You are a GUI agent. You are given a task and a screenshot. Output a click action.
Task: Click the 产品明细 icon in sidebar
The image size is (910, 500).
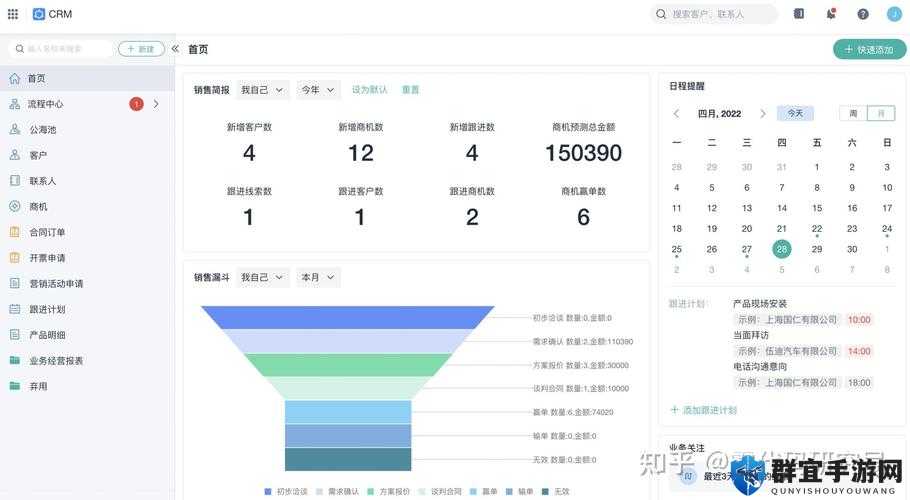(x=15, y=335)
